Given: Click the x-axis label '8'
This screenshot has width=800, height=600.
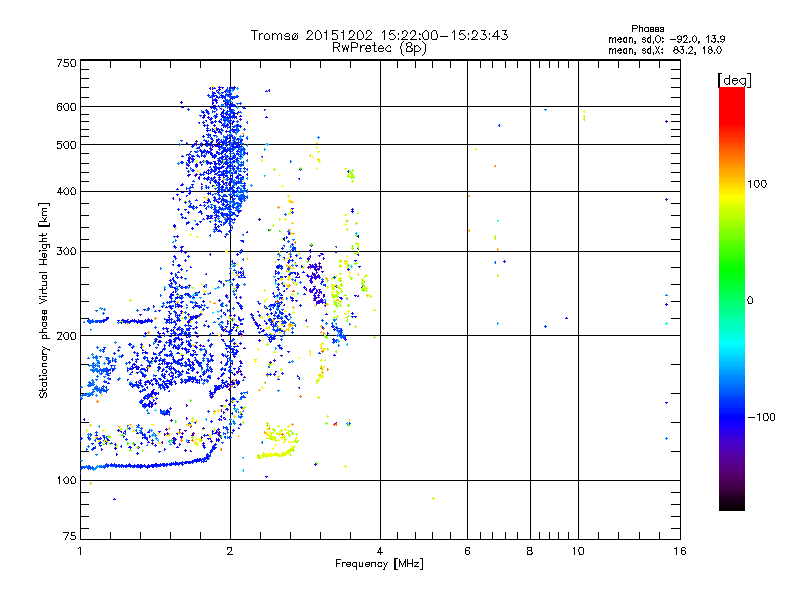Looking at the screenshot, I should point(530,551).
